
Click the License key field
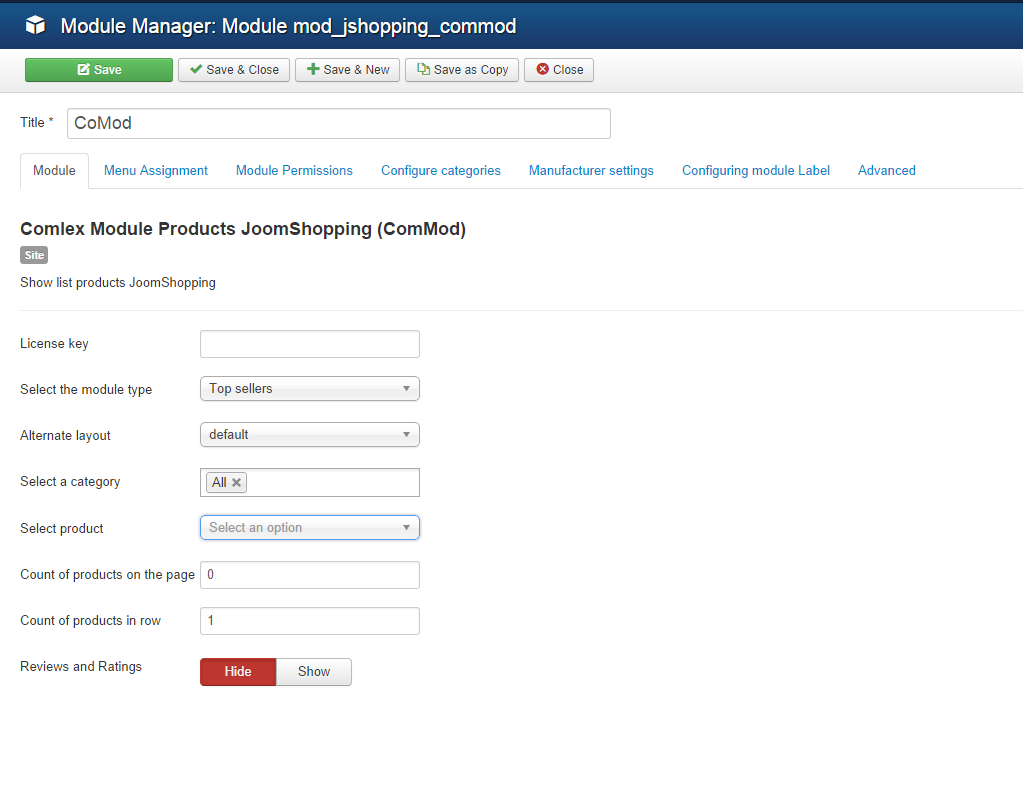309,344
